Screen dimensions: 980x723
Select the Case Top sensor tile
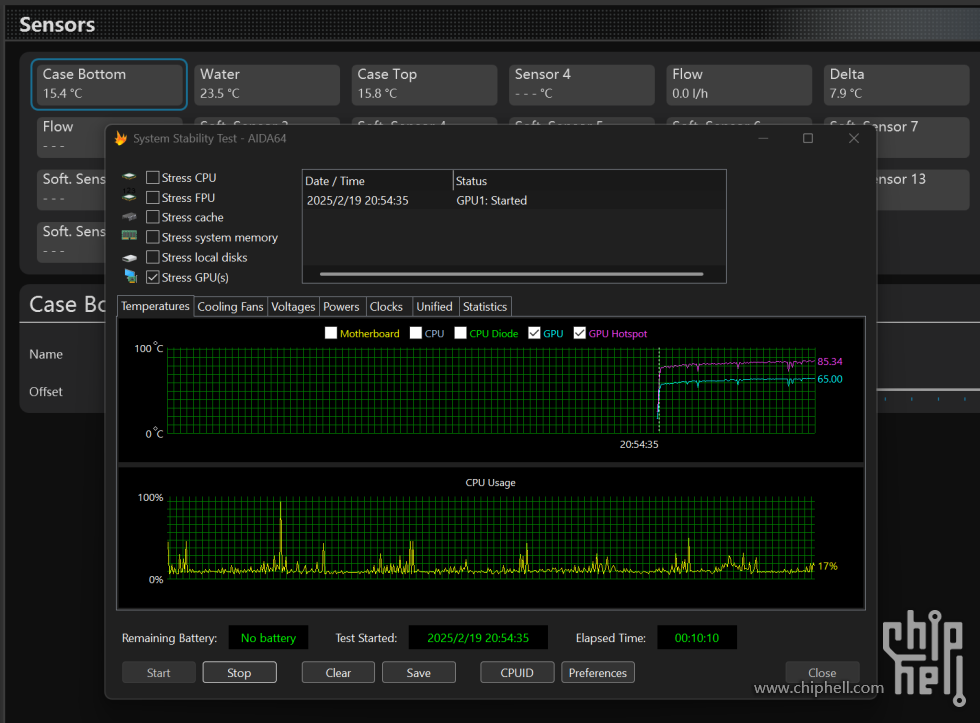tap(424, 84)
